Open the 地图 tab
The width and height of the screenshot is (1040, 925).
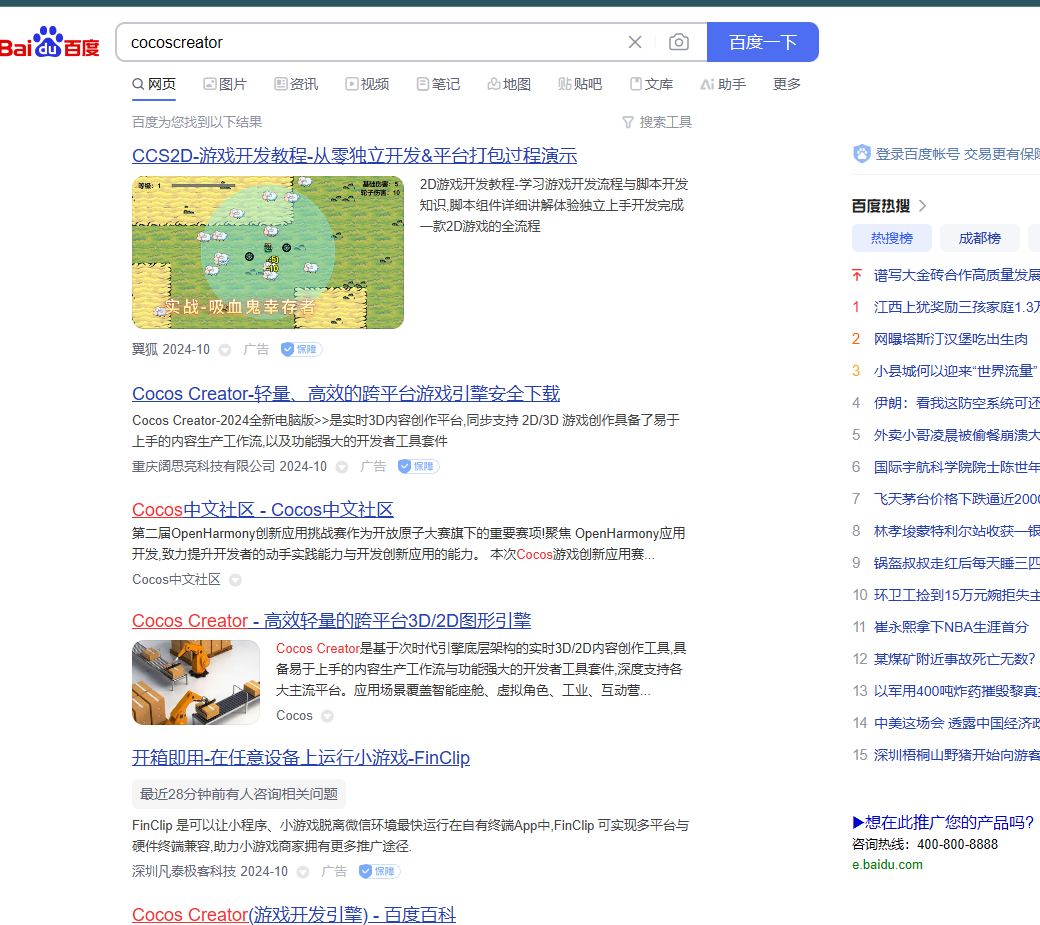pyautogui.click(x=509, y=84)
